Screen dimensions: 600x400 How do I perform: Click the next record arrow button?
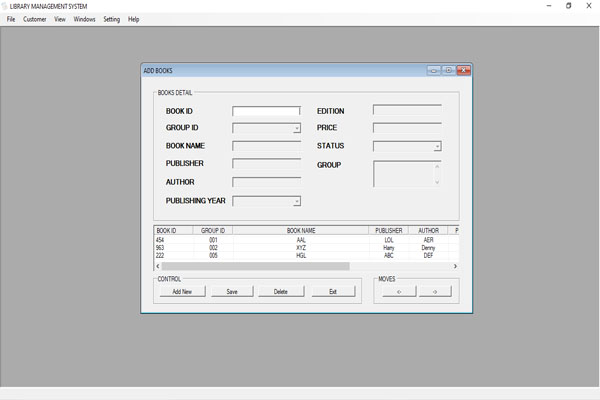435,292
